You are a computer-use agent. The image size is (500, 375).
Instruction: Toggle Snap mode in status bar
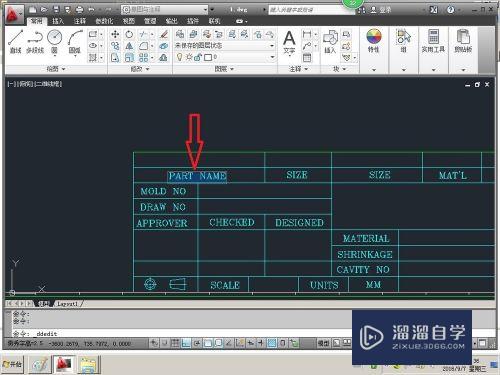coord(164,343)
